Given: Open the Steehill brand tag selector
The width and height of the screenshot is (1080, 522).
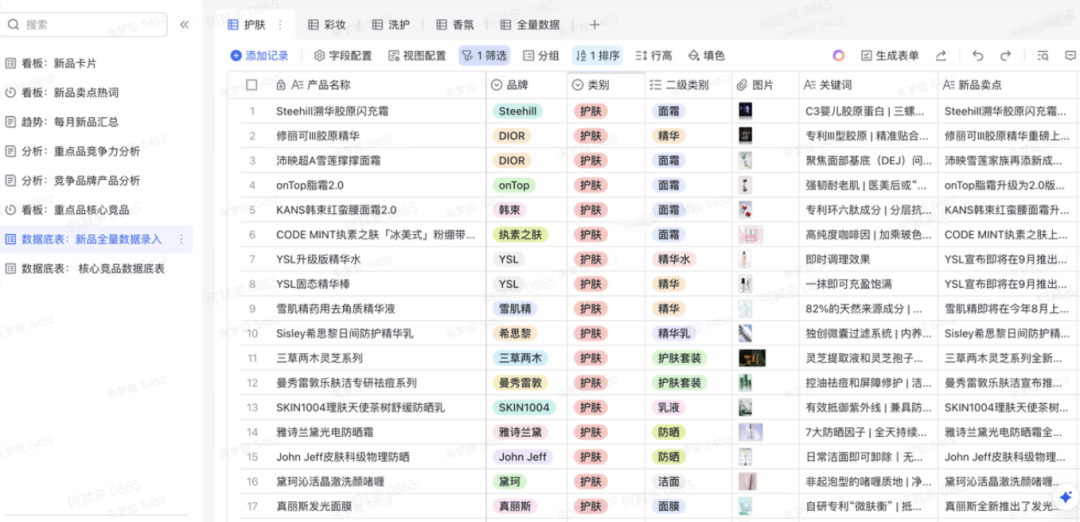Looking at the screenshot, I should (518, 111).
